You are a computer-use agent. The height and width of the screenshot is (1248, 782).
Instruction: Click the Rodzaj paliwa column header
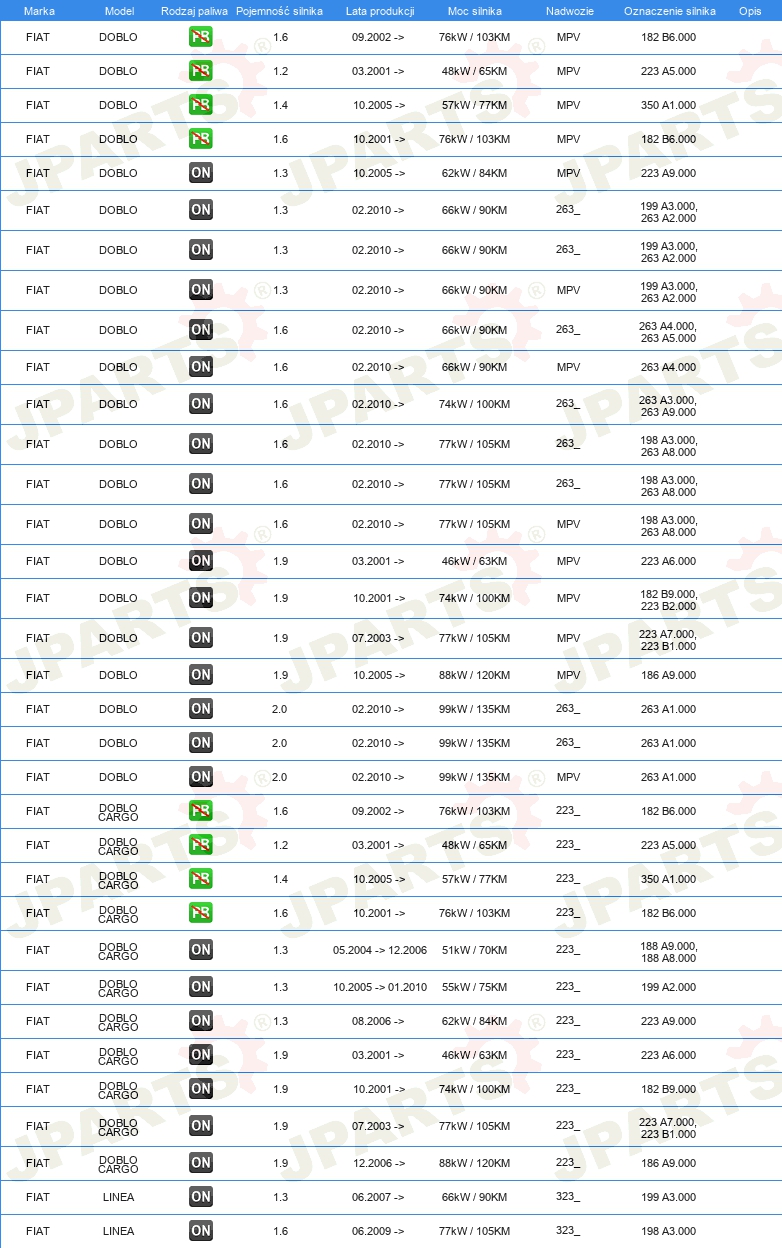195,11
